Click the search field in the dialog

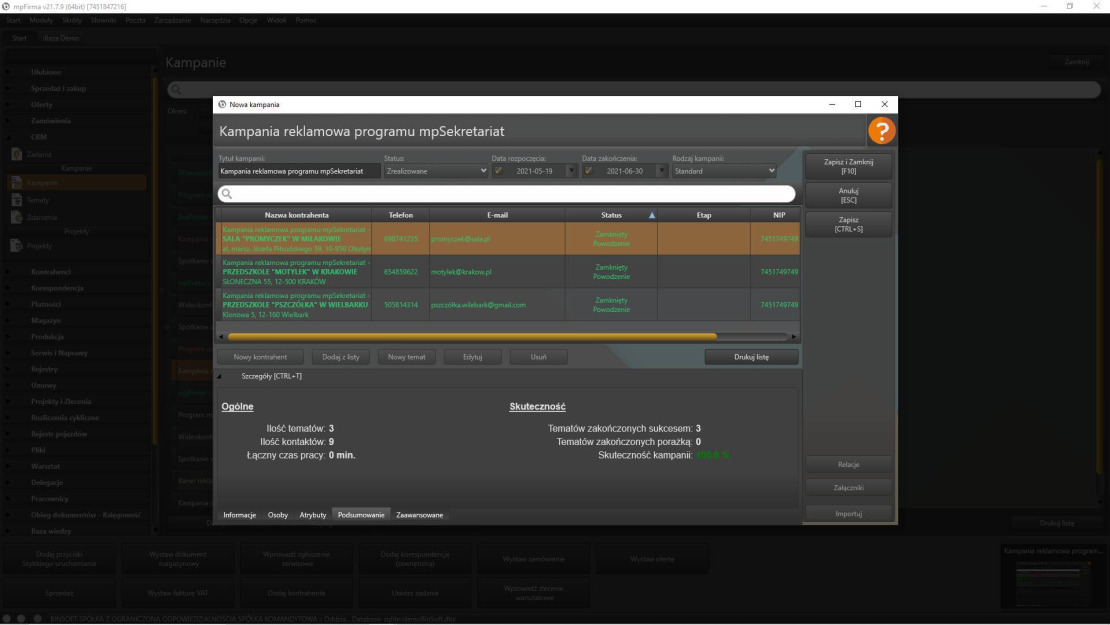[506, 194]
